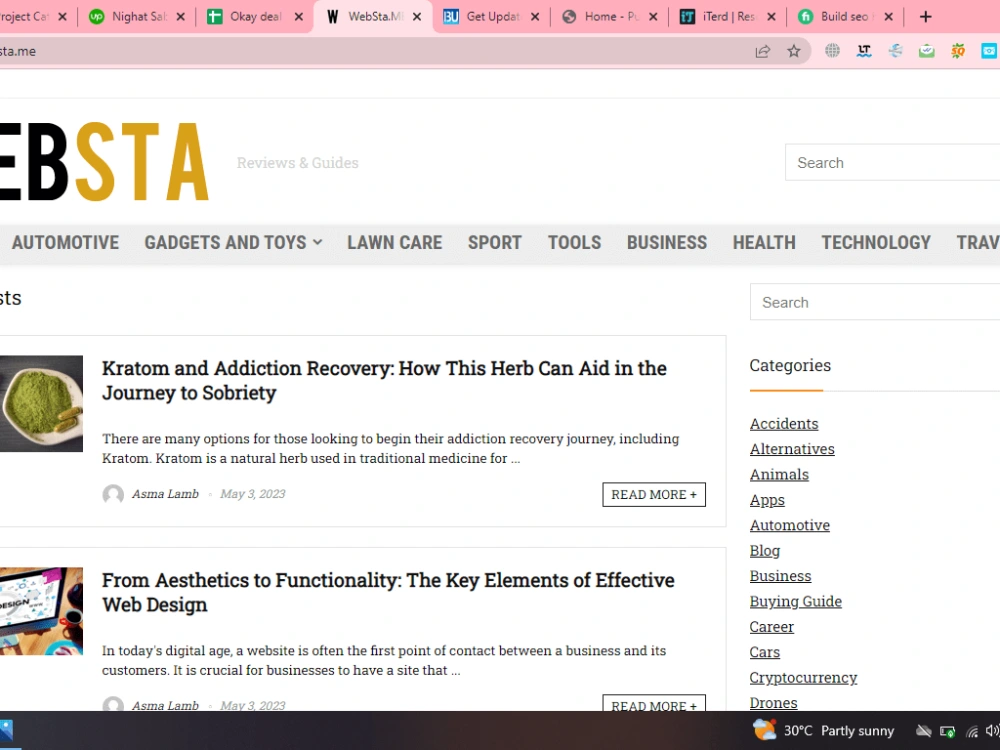Open the Cryptocurrency category link
This screenshot has height=750, width=1000.
tap(804, 677)
